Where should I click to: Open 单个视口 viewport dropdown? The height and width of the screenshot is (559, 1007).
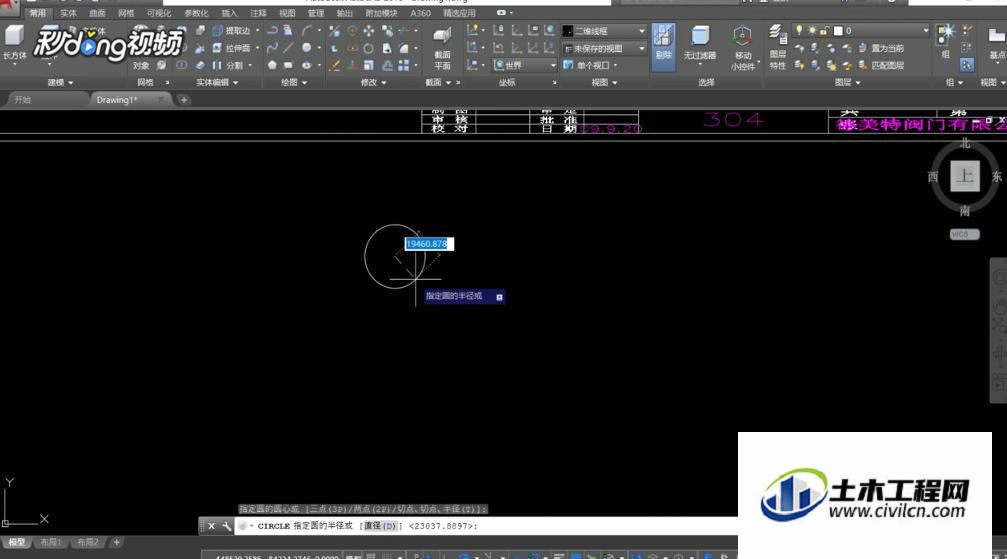pos(590,66)
